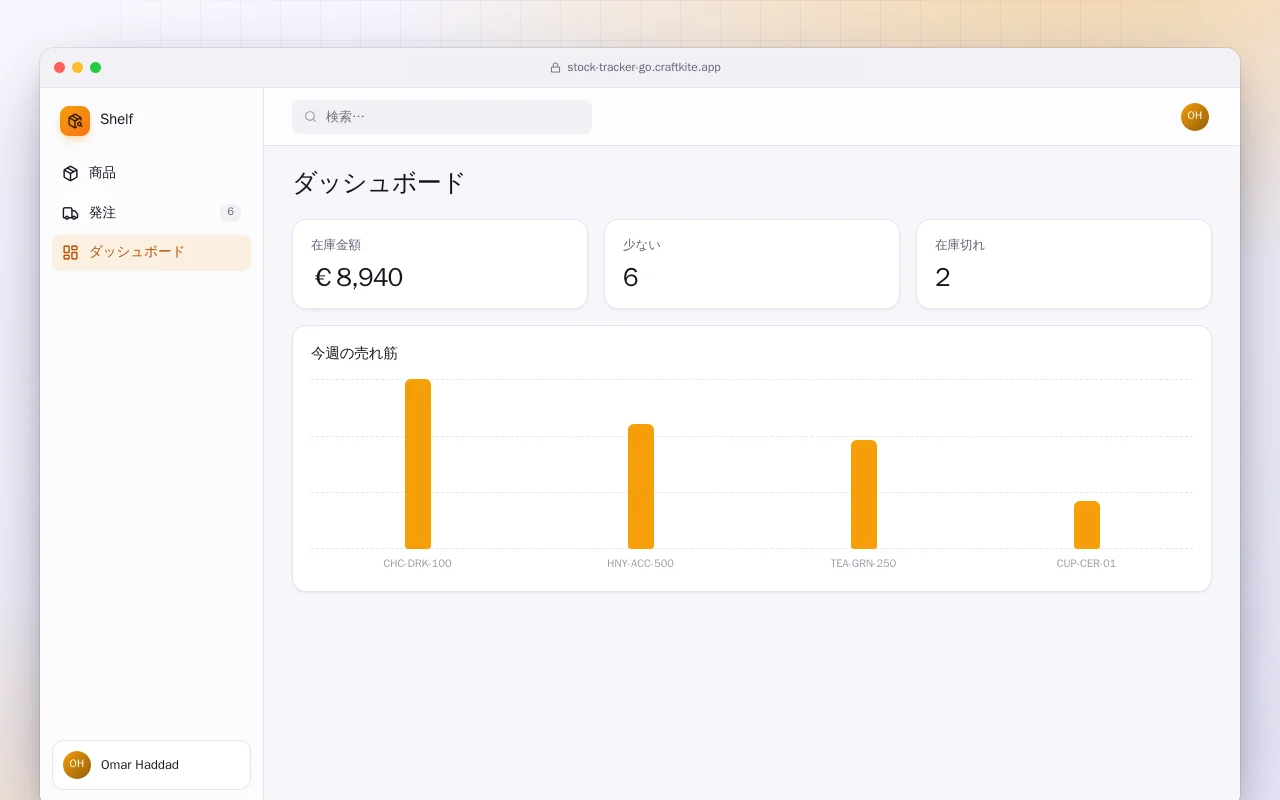1280x800 pixels.
Task: Click the ダッシュボード grid icon
Action: click(70, 253)
